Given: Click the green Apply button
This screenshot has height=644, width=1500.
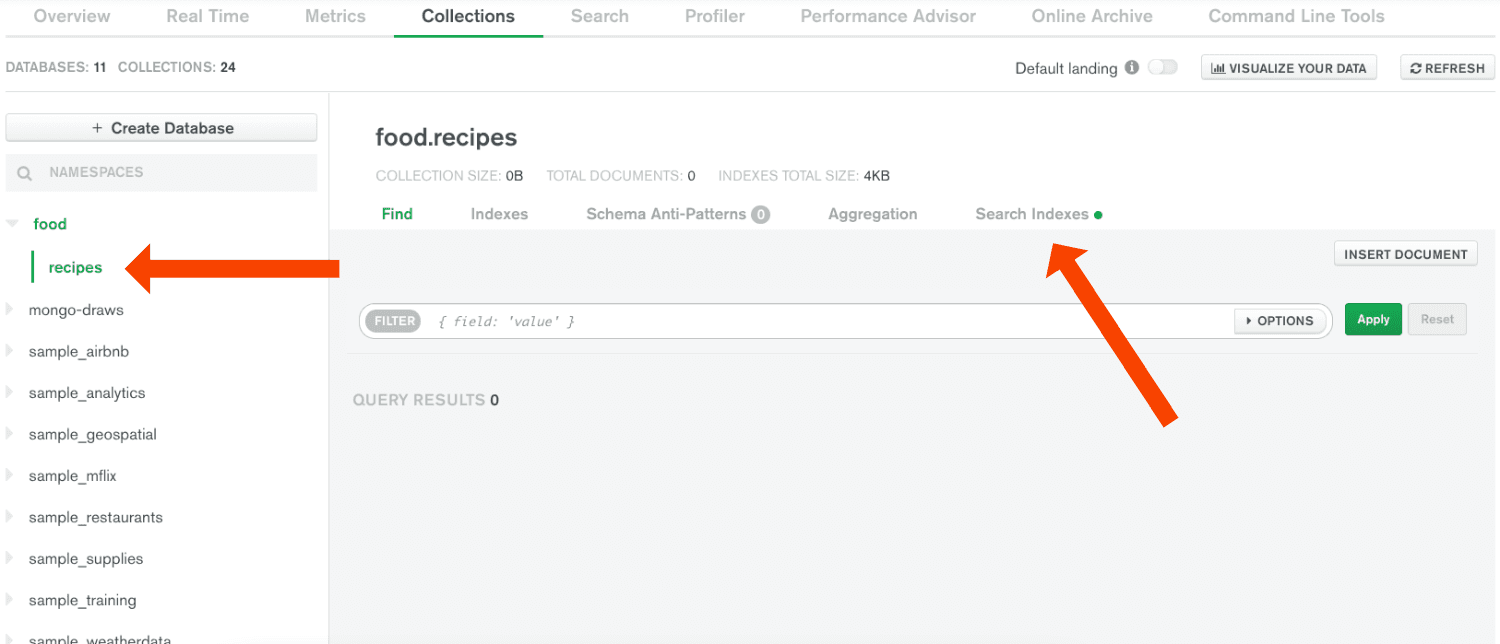Looking at the screenshot, I should click(x=1373, y=320).
